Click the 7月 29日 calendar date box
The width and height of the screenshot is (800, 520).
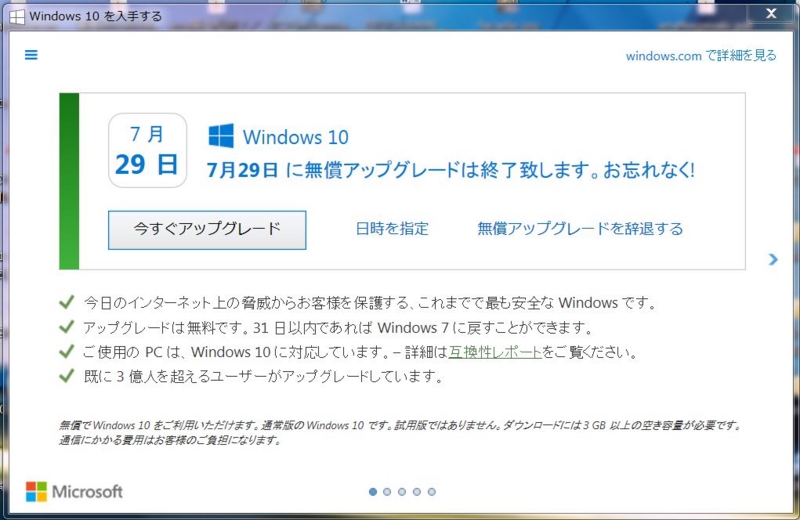(147, 150)
